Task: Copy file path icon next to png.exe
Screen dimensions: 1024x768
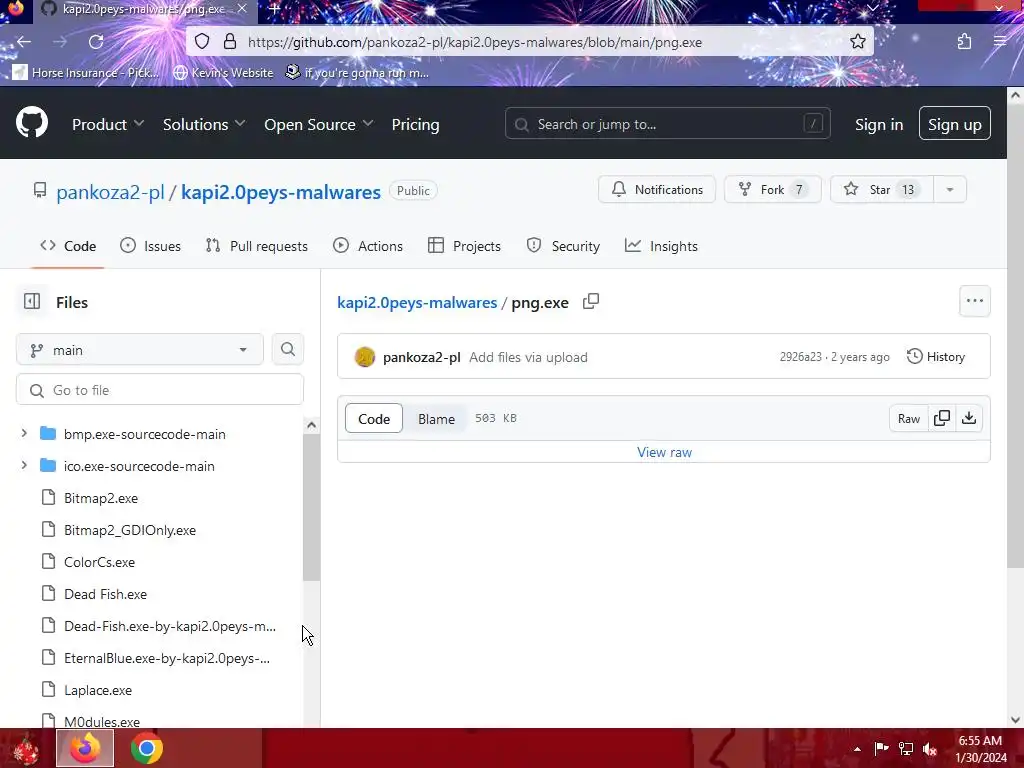Action: (590, 301)
